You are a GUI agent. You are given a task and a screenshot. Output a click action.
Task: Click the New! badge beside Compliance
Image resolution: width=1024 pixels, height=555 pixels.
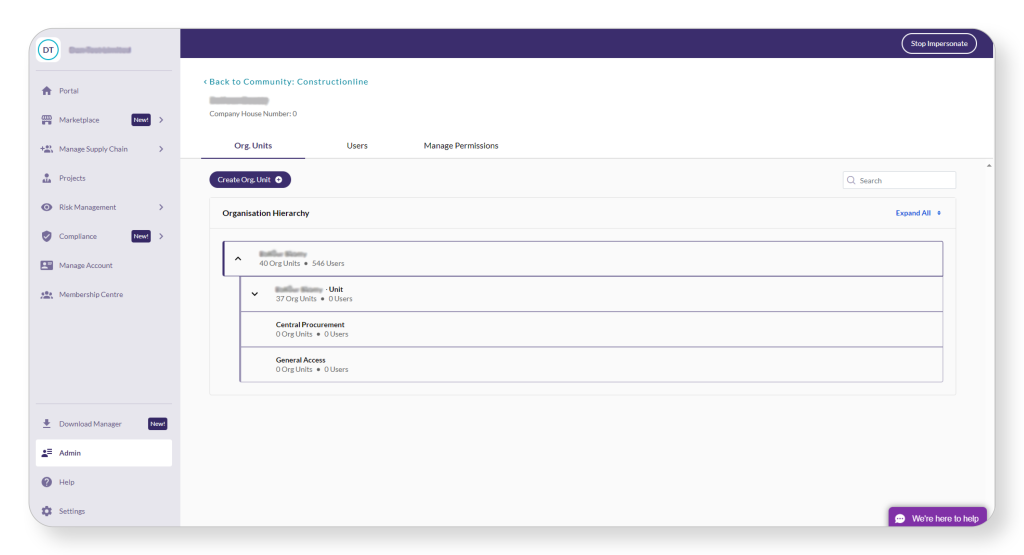pyautogui.click(x=141, y=236)
